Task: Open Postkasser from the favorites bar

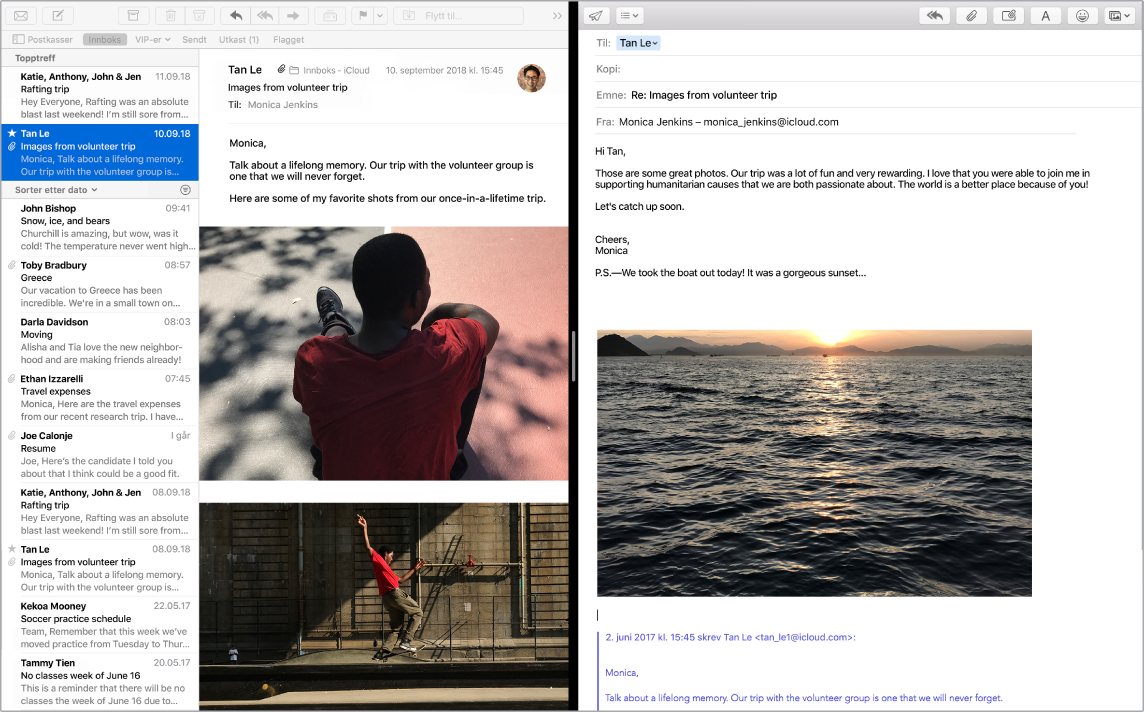Action: [44, 39]
